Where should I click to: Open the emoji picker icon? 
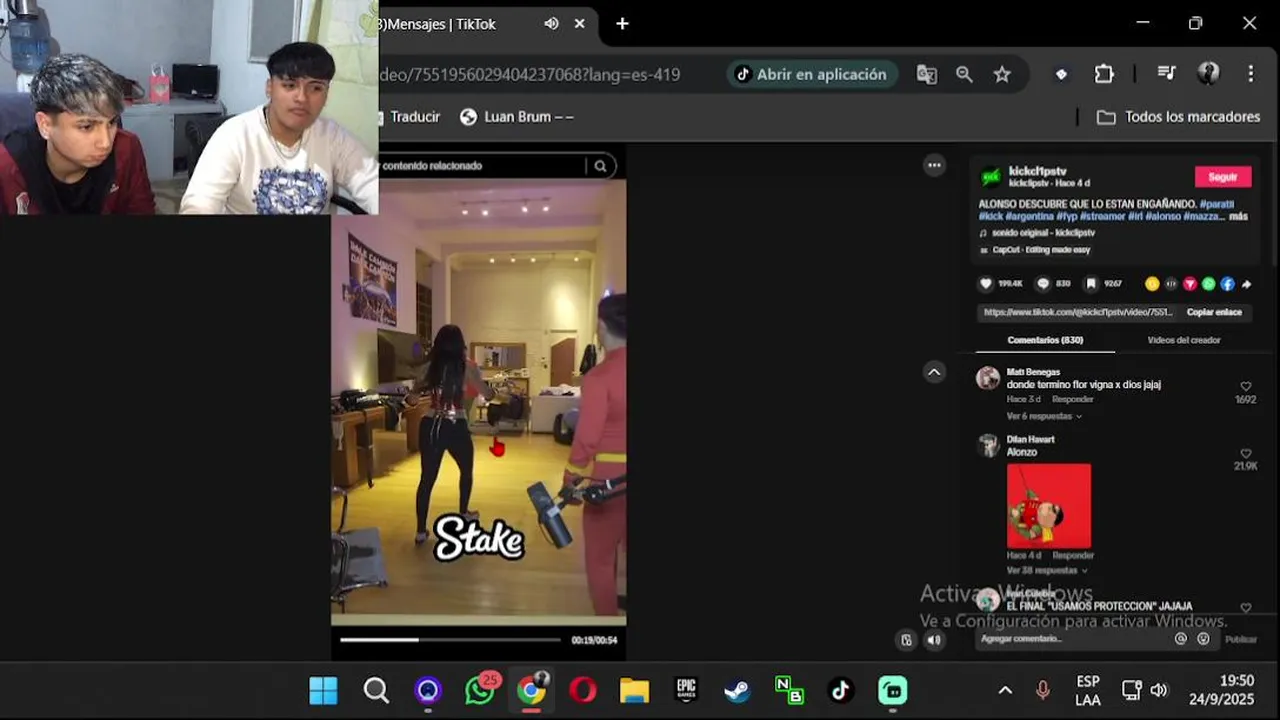[1203, 639]
